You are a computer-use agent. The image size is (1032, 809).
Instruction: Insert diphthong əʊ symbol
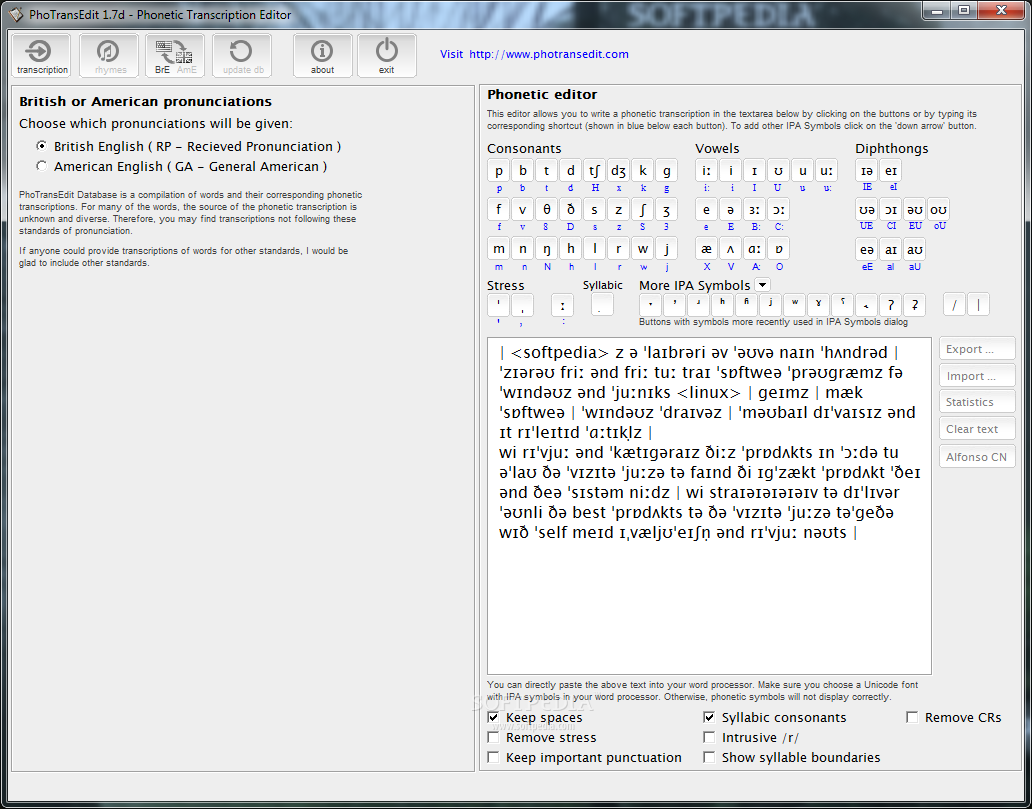click(914, 210)
